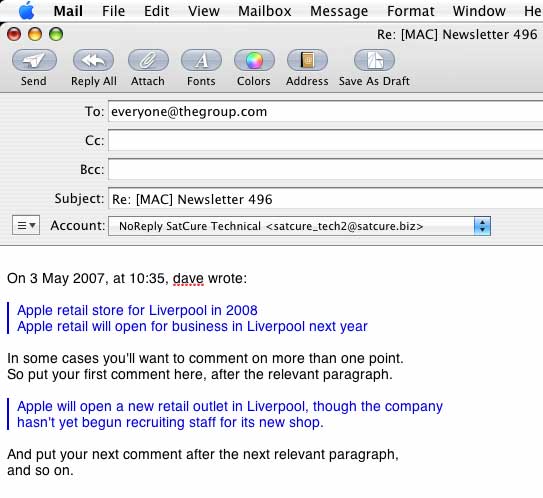
Task: Click the Attach paperclip icon
Action: (x=148, y=60)
